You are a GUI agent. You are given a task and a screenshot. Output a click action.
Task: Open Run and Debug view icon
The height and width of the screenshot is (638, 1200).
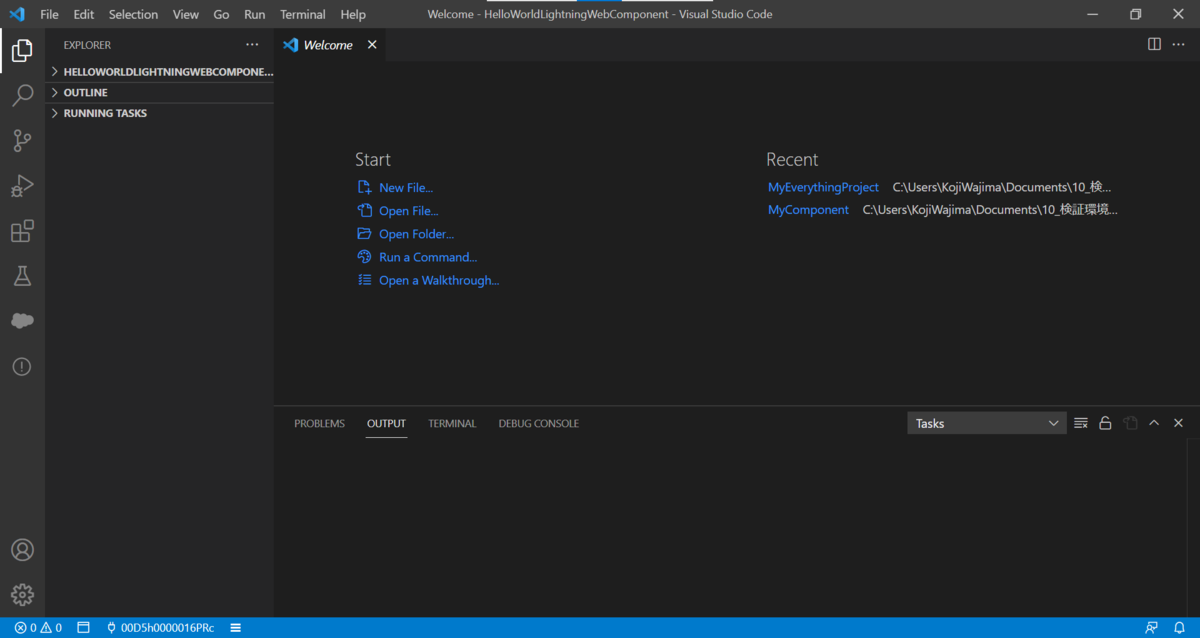[x=22, y=186]
